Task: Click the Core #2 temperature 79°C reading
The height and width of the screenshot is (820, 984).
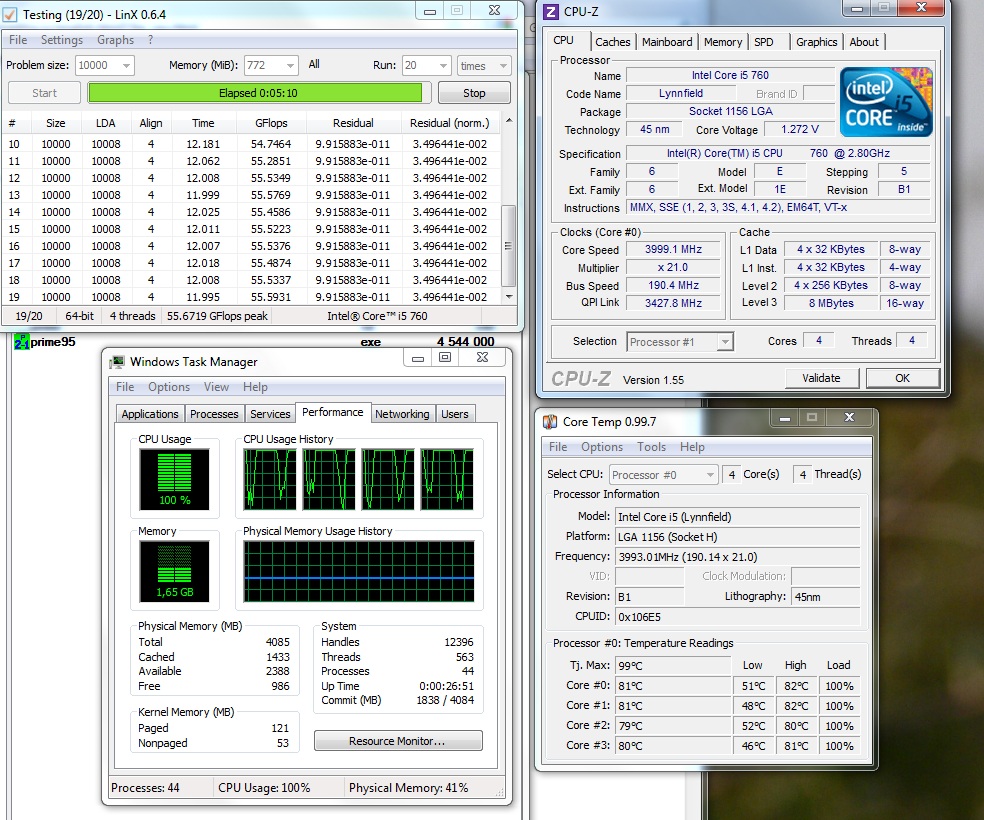Action: (x=673, y=726)
